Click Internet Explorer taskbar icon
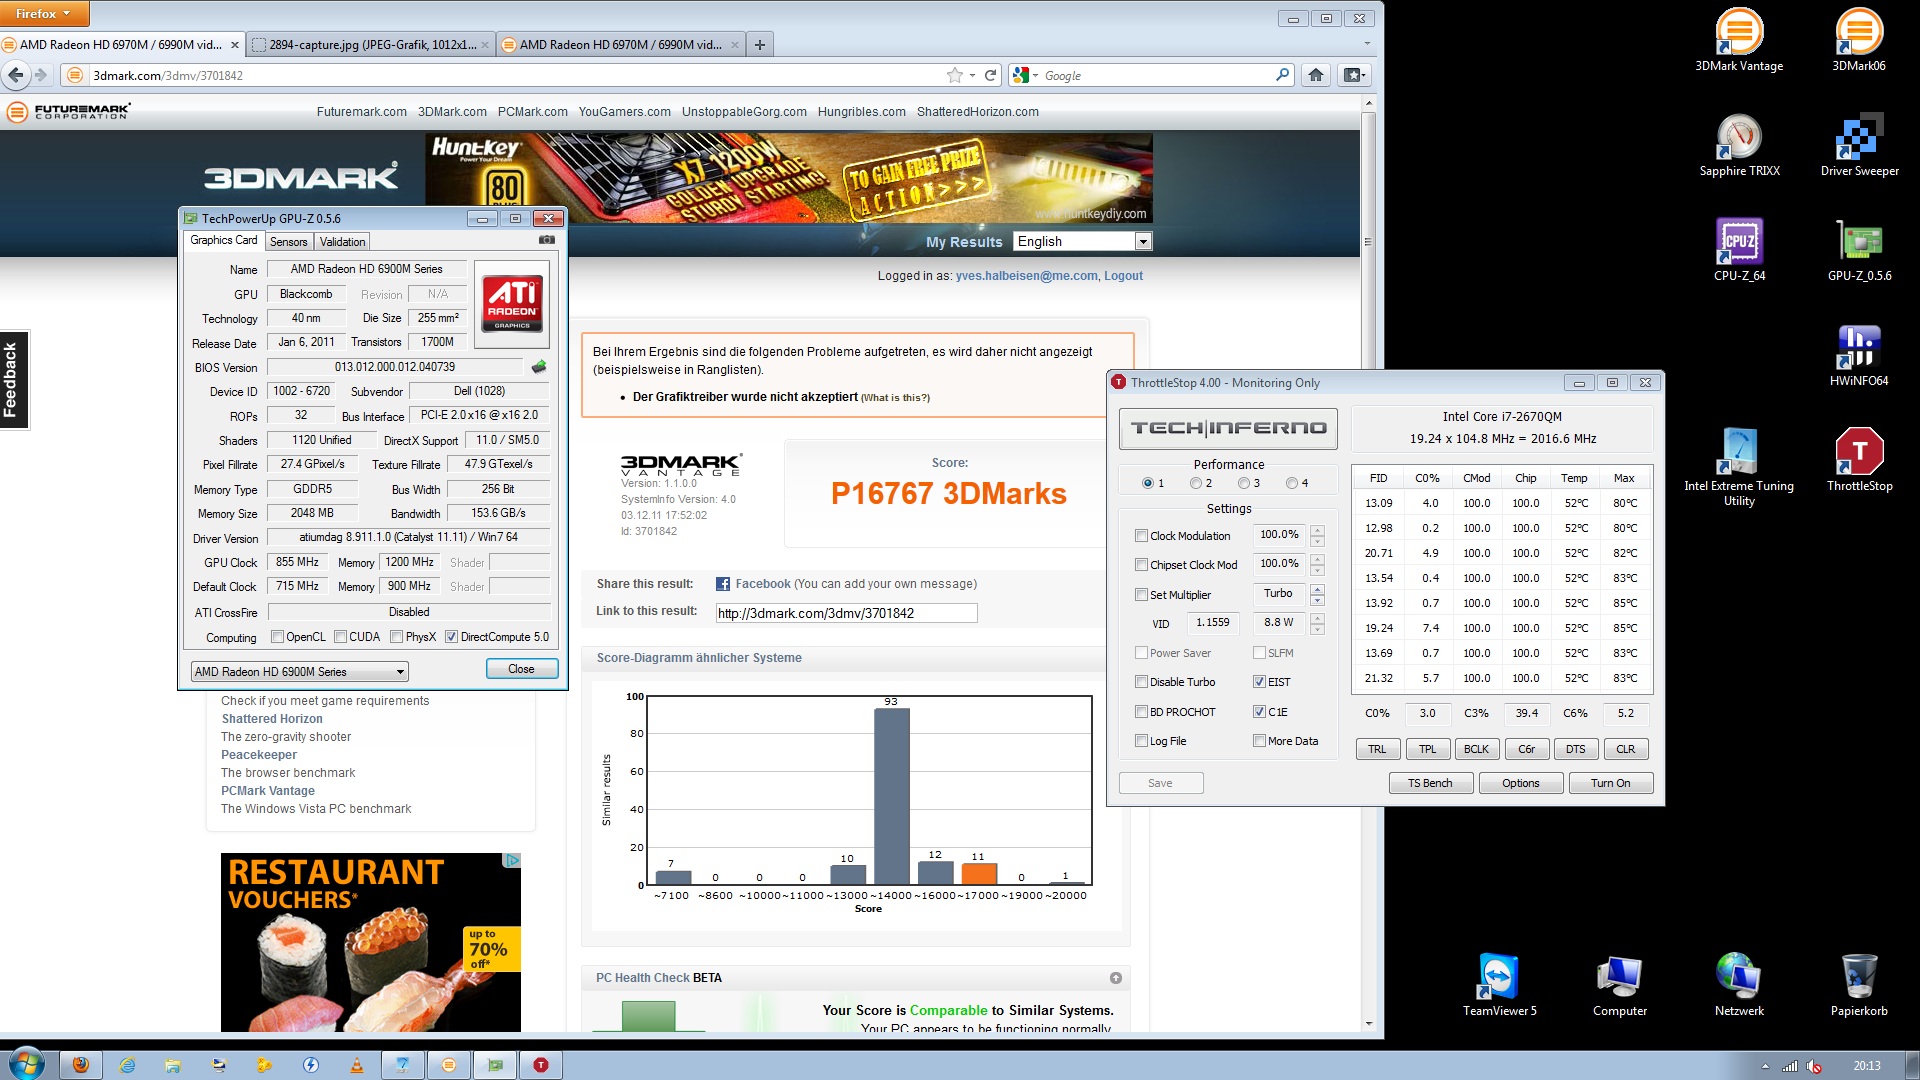 click(127, 1065)
